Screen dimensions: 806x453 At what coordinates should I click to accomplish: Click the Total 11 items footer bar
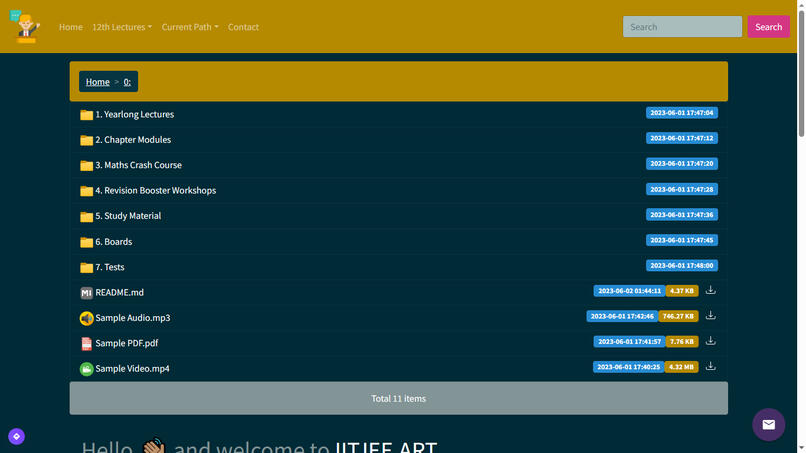(x=398, y=398)
